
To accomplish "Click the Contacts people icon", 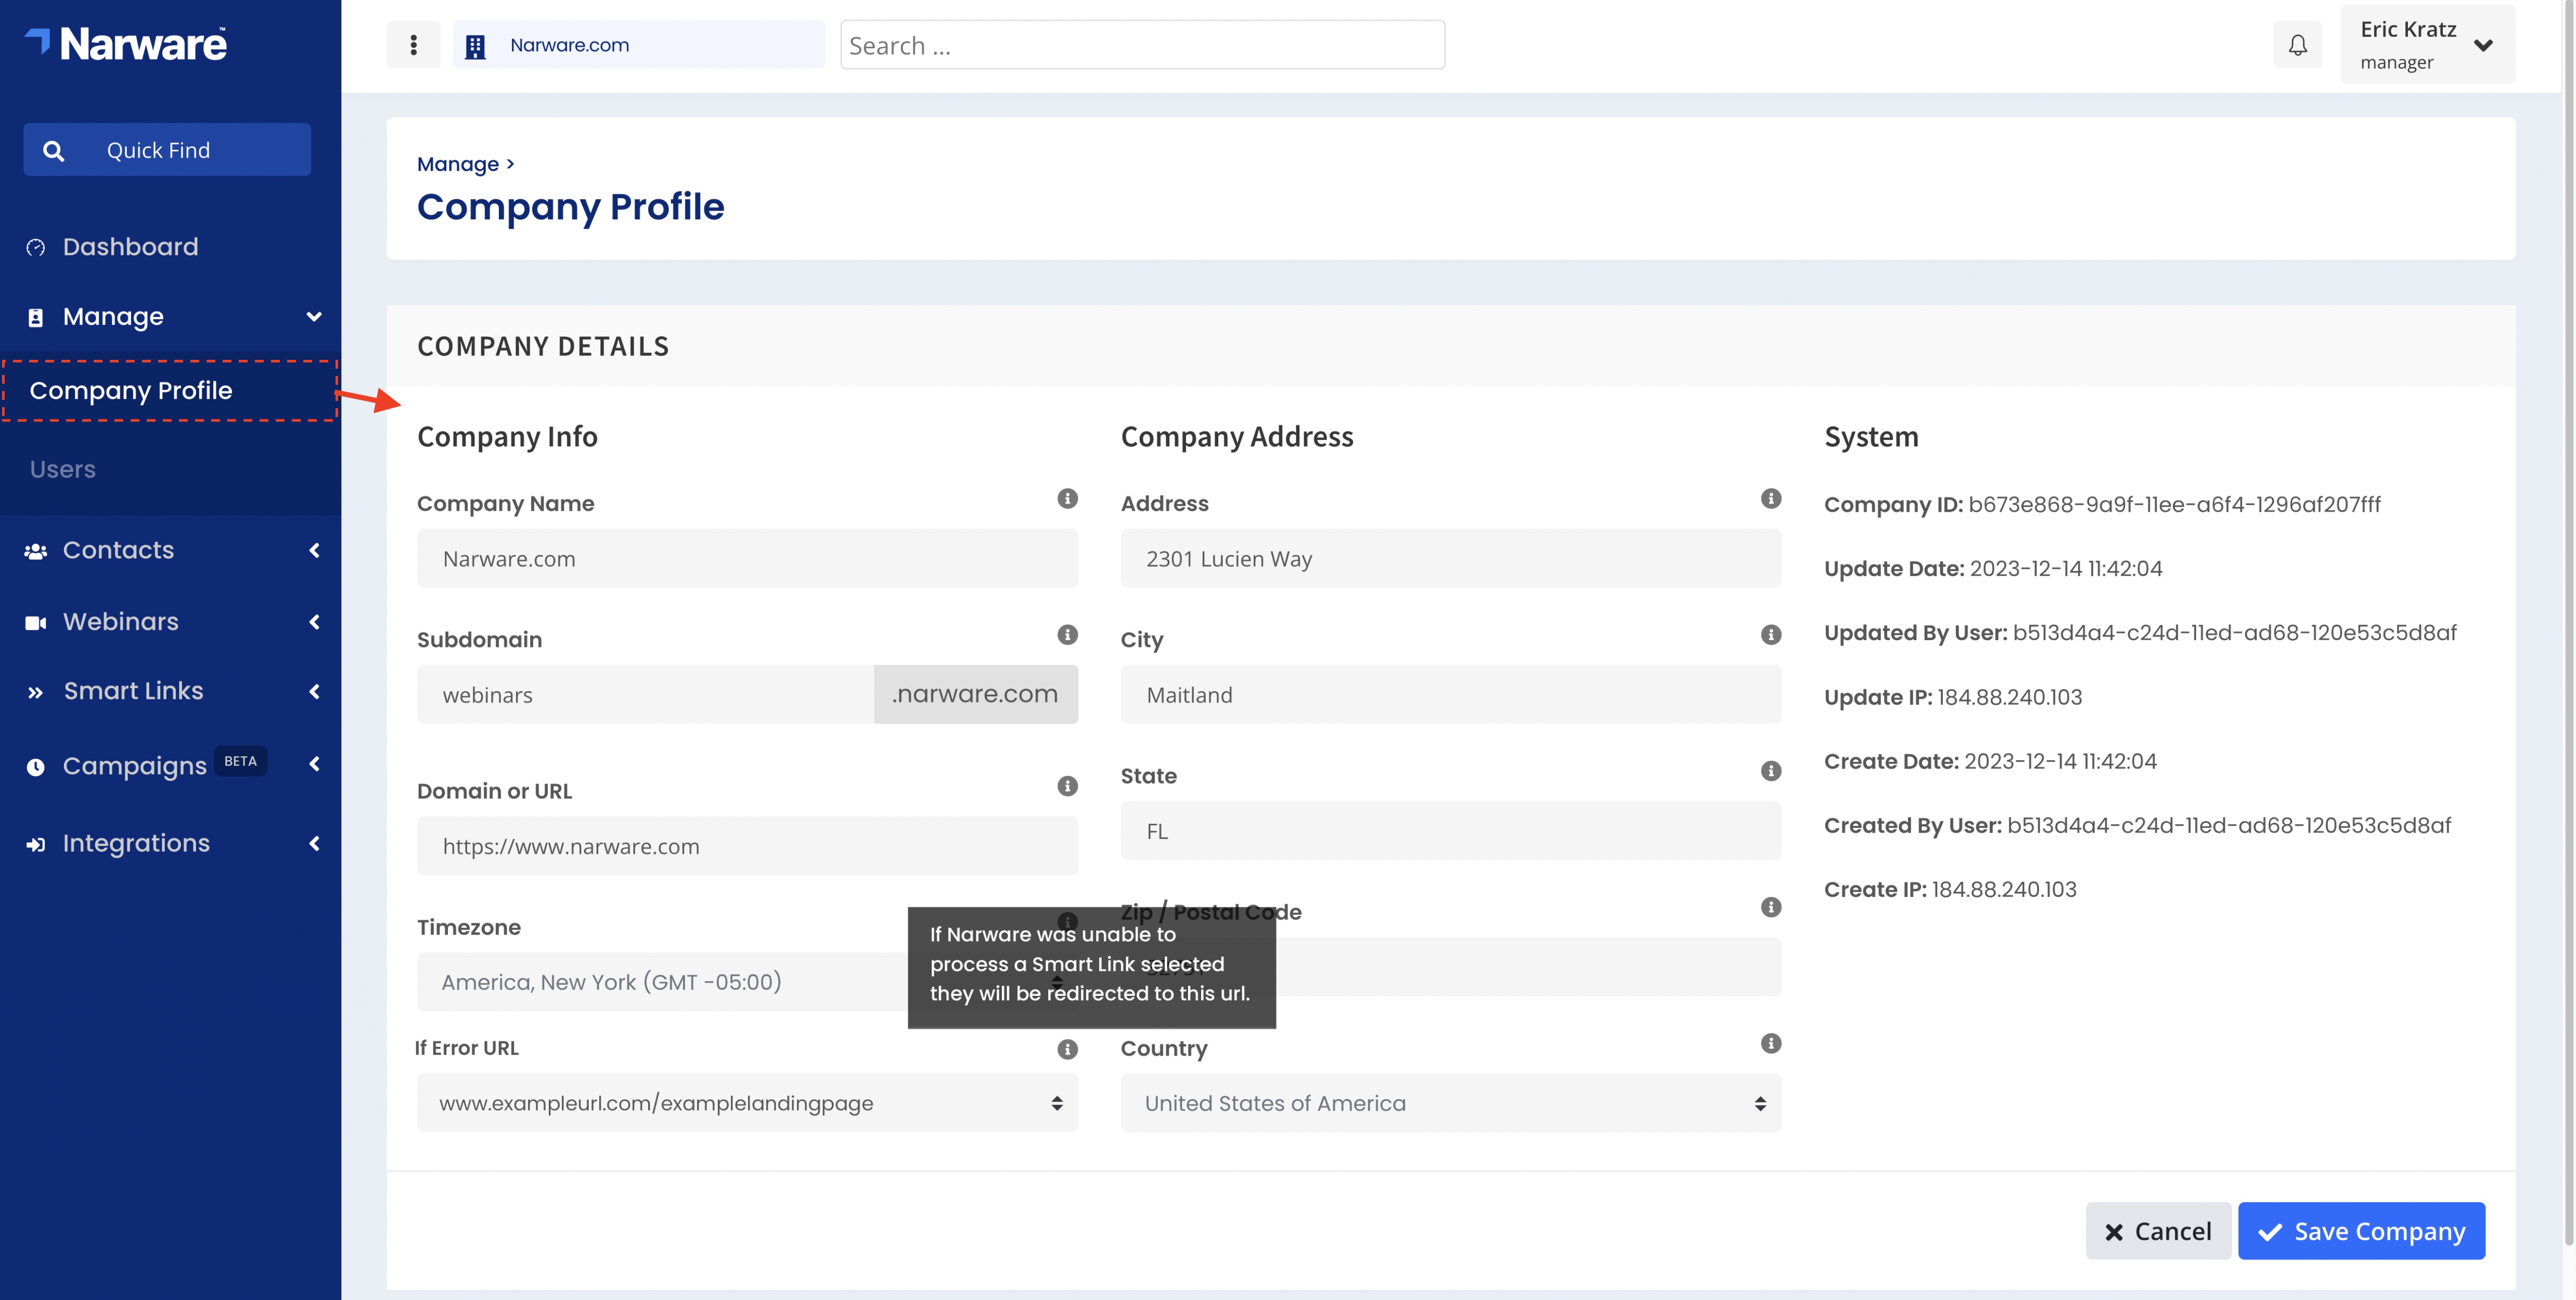I will point(36,551).
